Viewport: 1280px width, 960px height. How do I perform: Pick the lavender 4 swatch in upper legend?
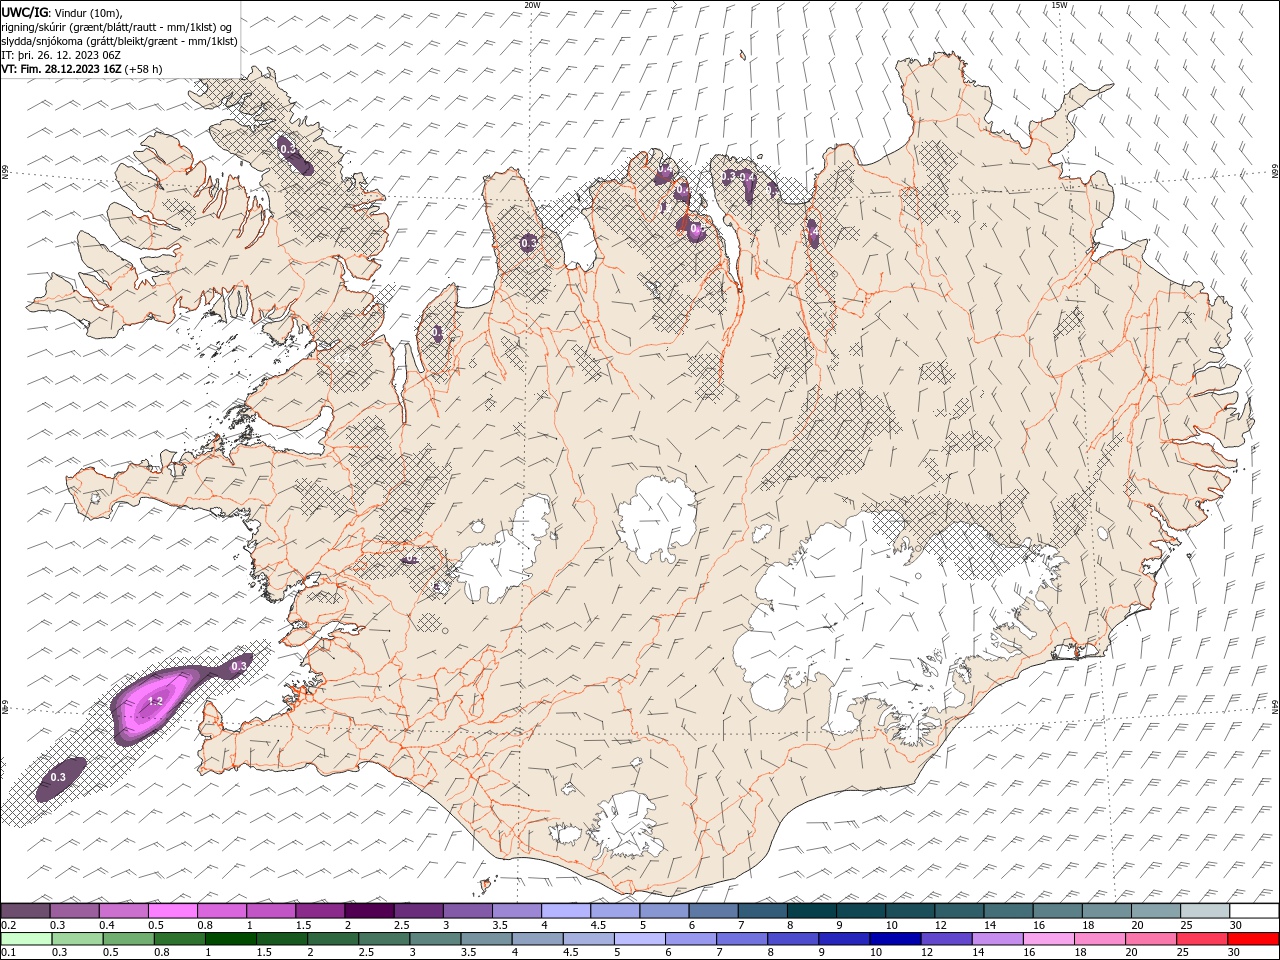pyautogui.click(x=566, y=911)
